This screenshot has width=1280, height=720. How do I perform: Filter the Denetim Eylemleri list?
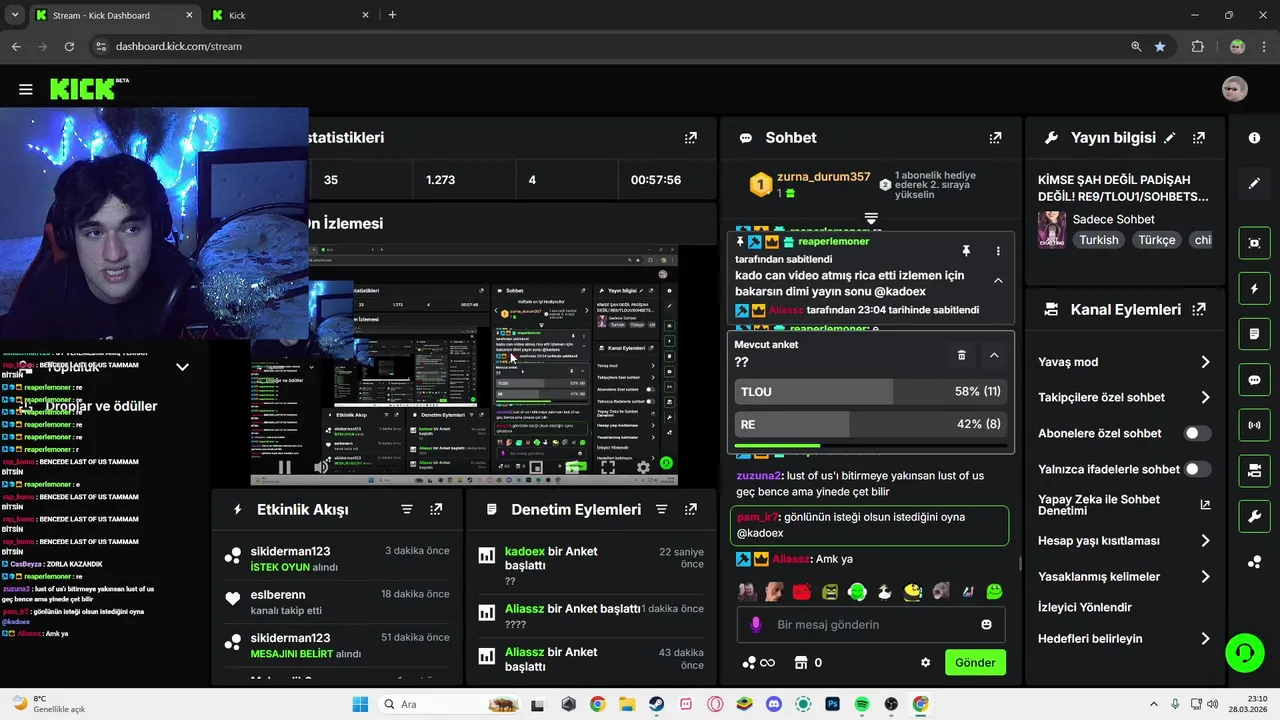click(661, 510)
